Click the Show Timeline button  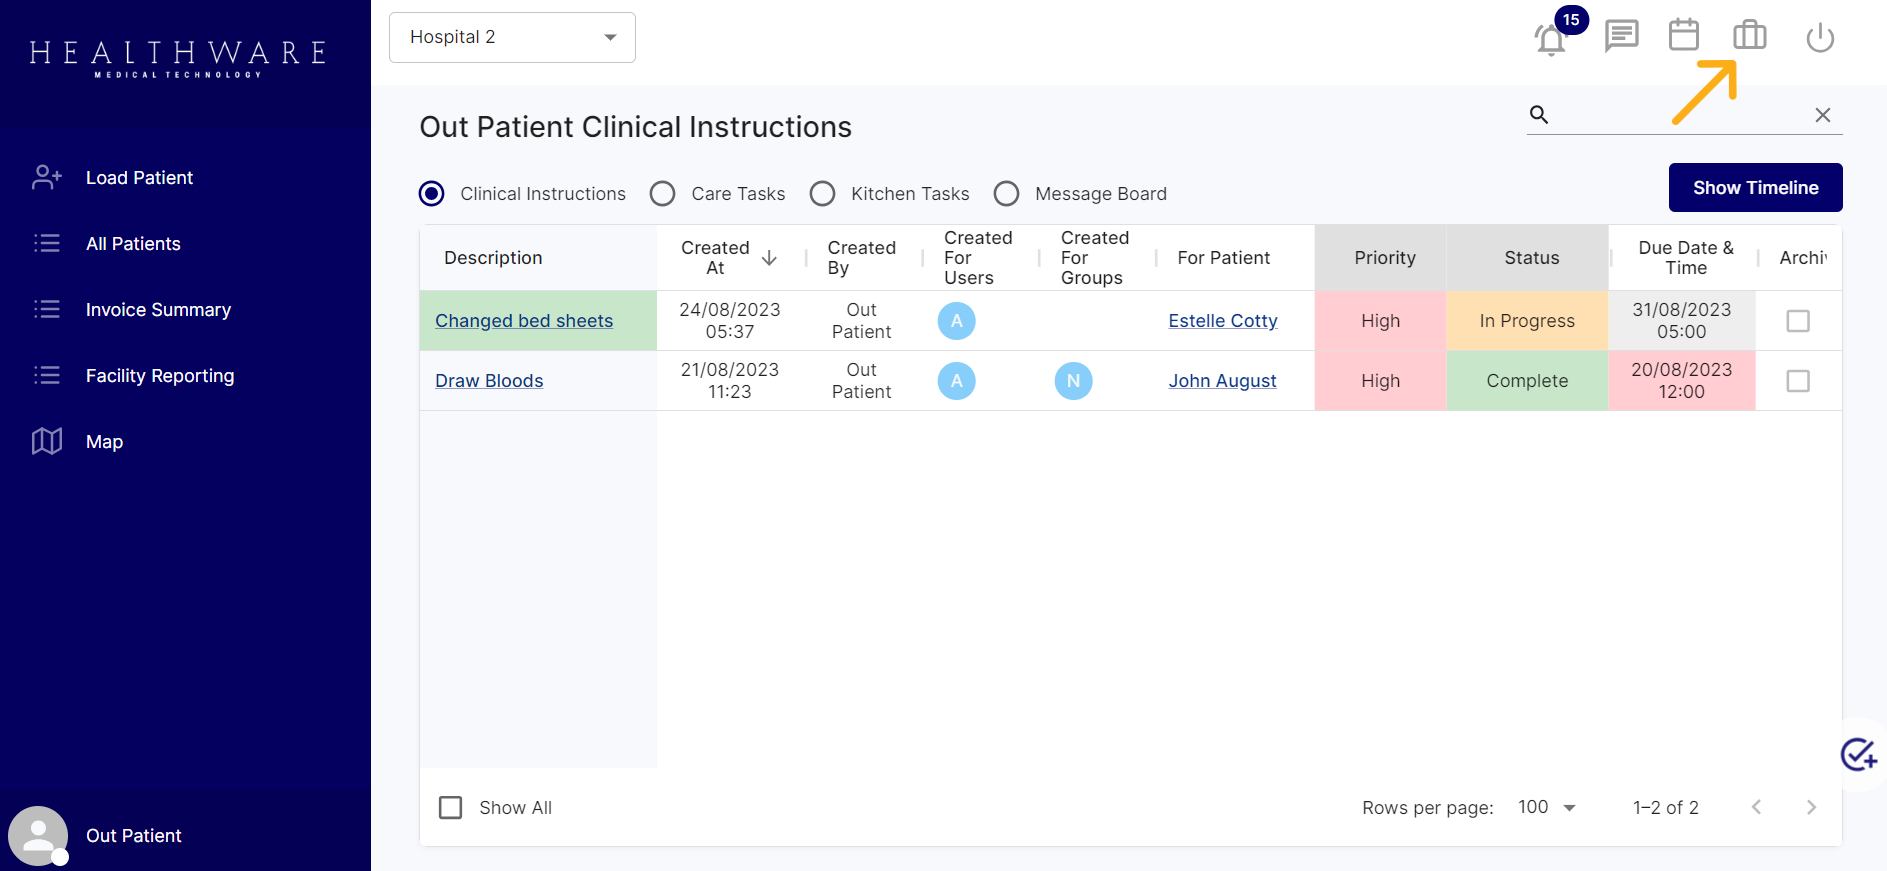(x=1755, y=188)
